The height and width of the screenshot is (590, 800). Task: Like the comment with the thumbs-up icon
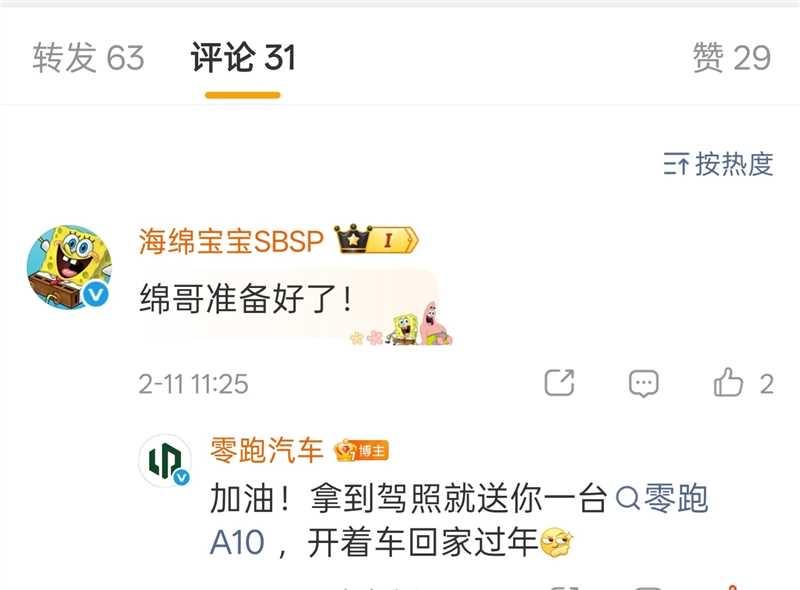pyautogui.click(x=728, y=383)
